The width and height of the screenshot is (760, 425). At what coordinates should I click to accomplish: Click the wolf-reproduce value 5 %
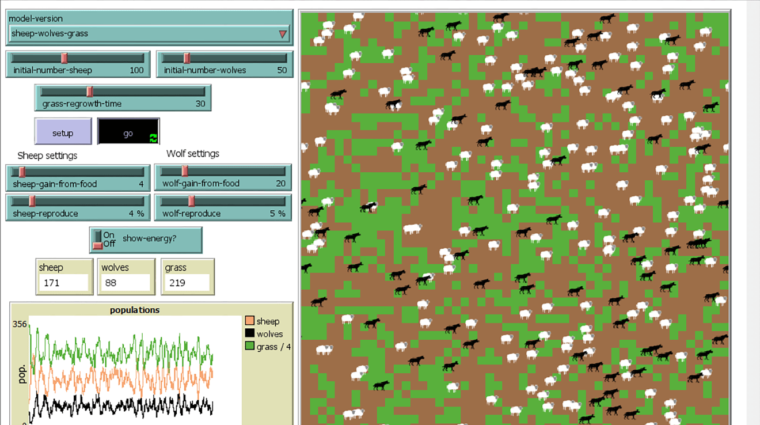(x=278, y=214)
